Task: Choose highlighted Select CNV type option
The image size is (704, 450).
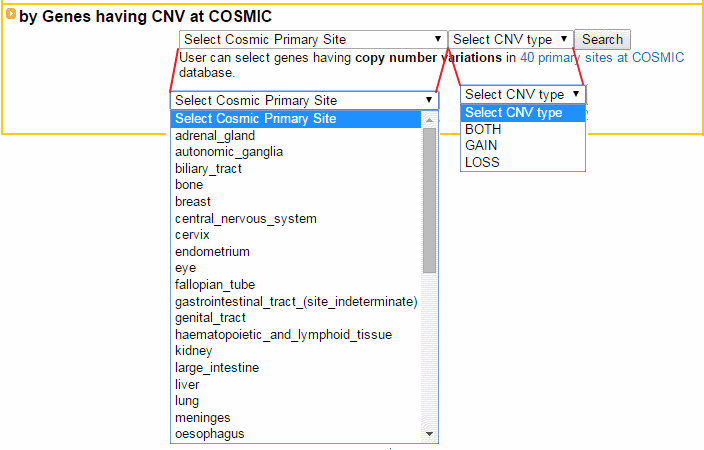Action: [x=523, y=113]
